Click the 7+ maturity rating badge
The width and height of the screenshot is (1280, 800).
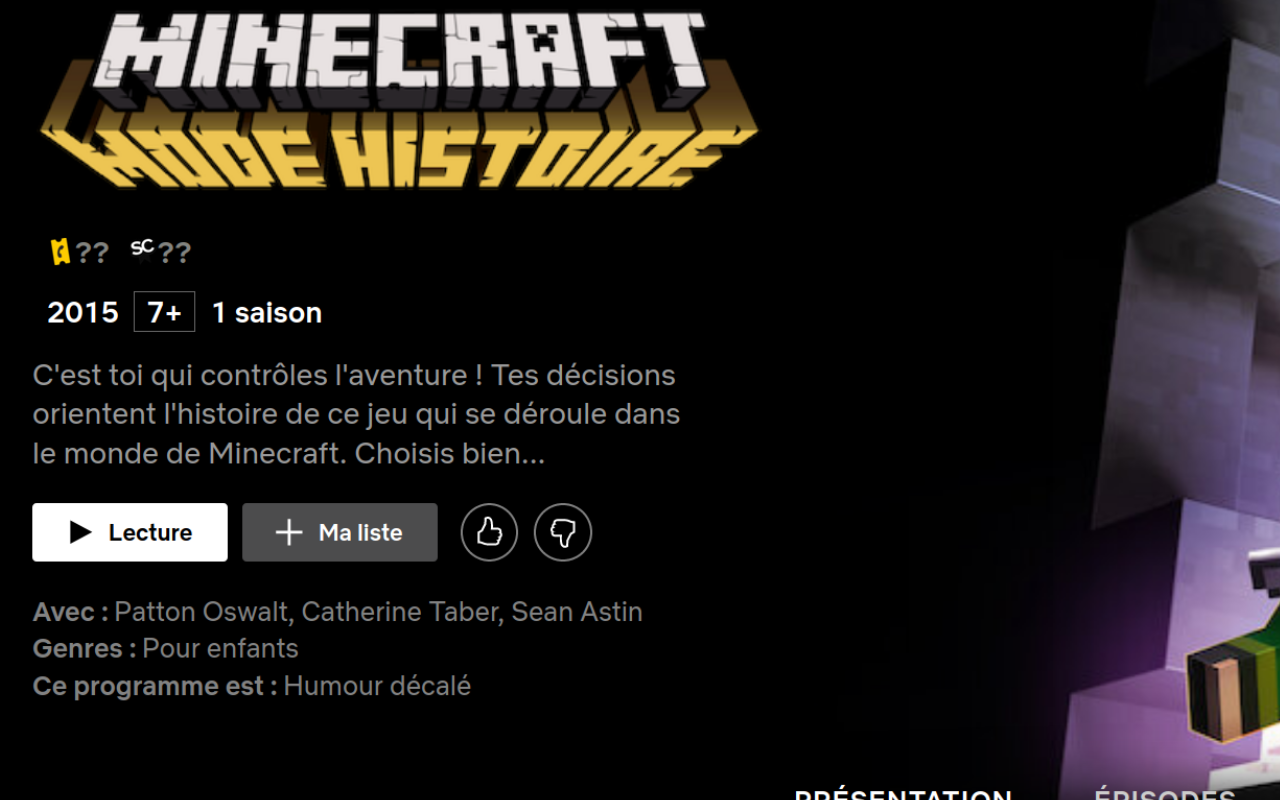164,312
